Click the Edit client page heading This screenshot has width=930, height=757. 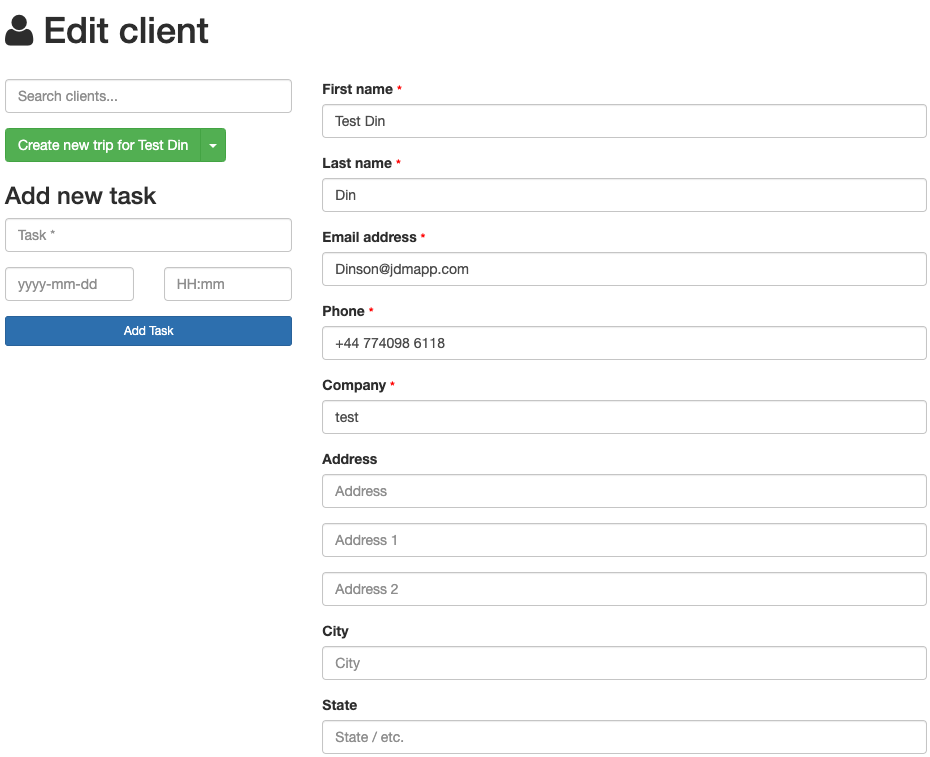[126, 31]
